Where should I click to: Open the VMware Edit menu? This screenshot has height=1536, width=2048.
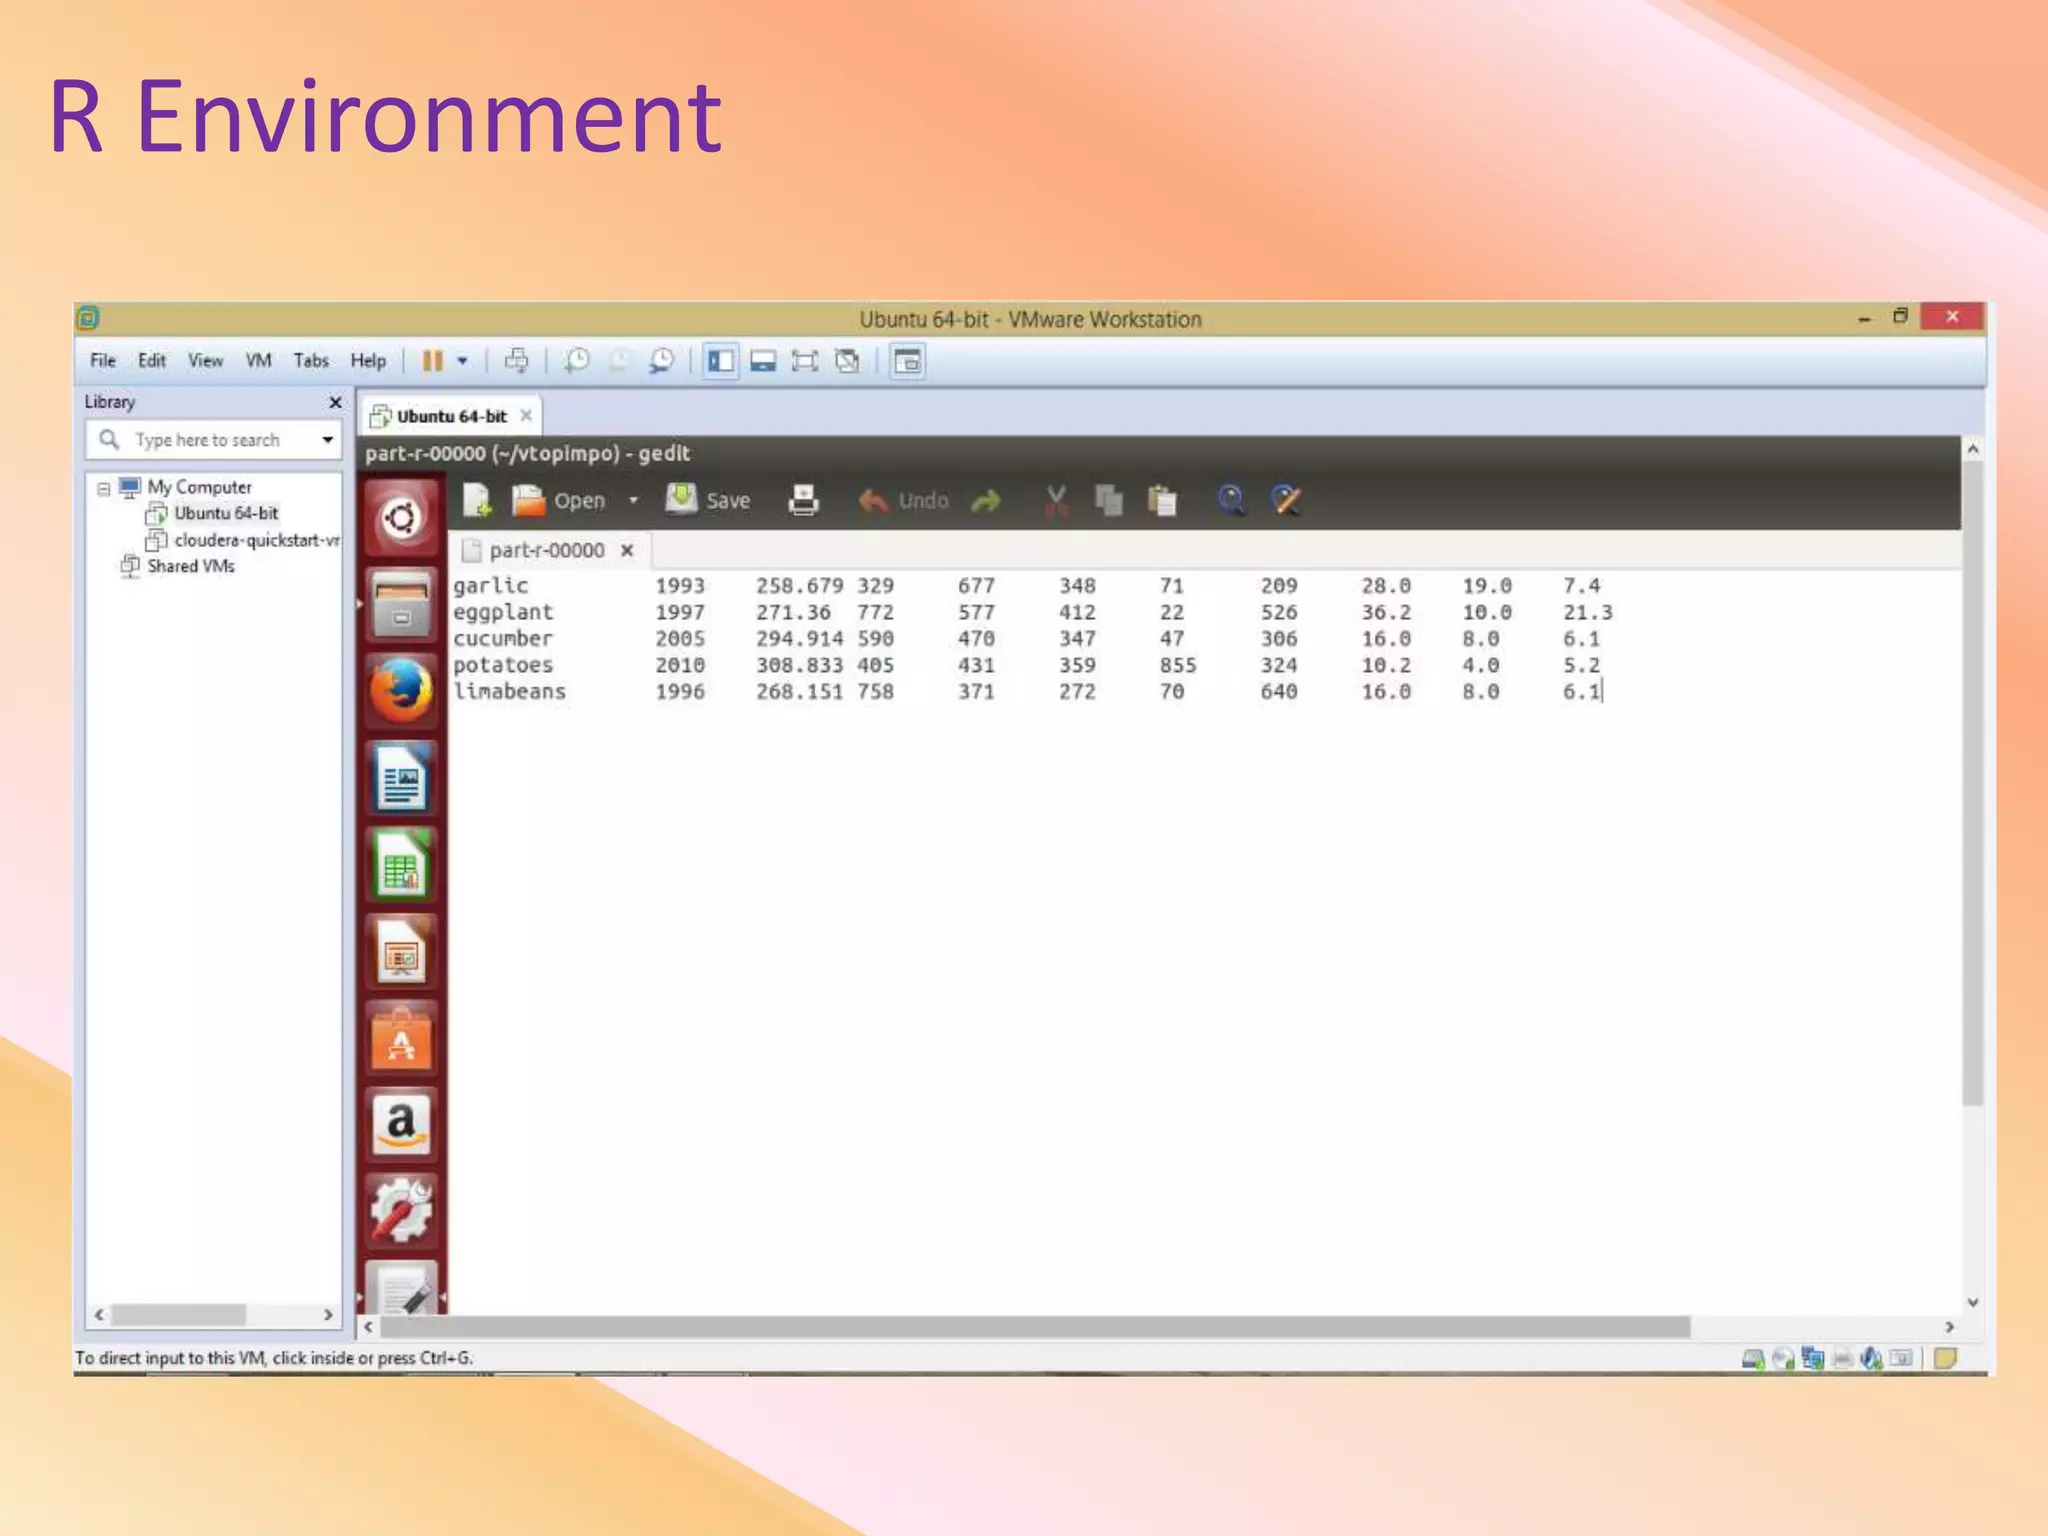point(152,361)
